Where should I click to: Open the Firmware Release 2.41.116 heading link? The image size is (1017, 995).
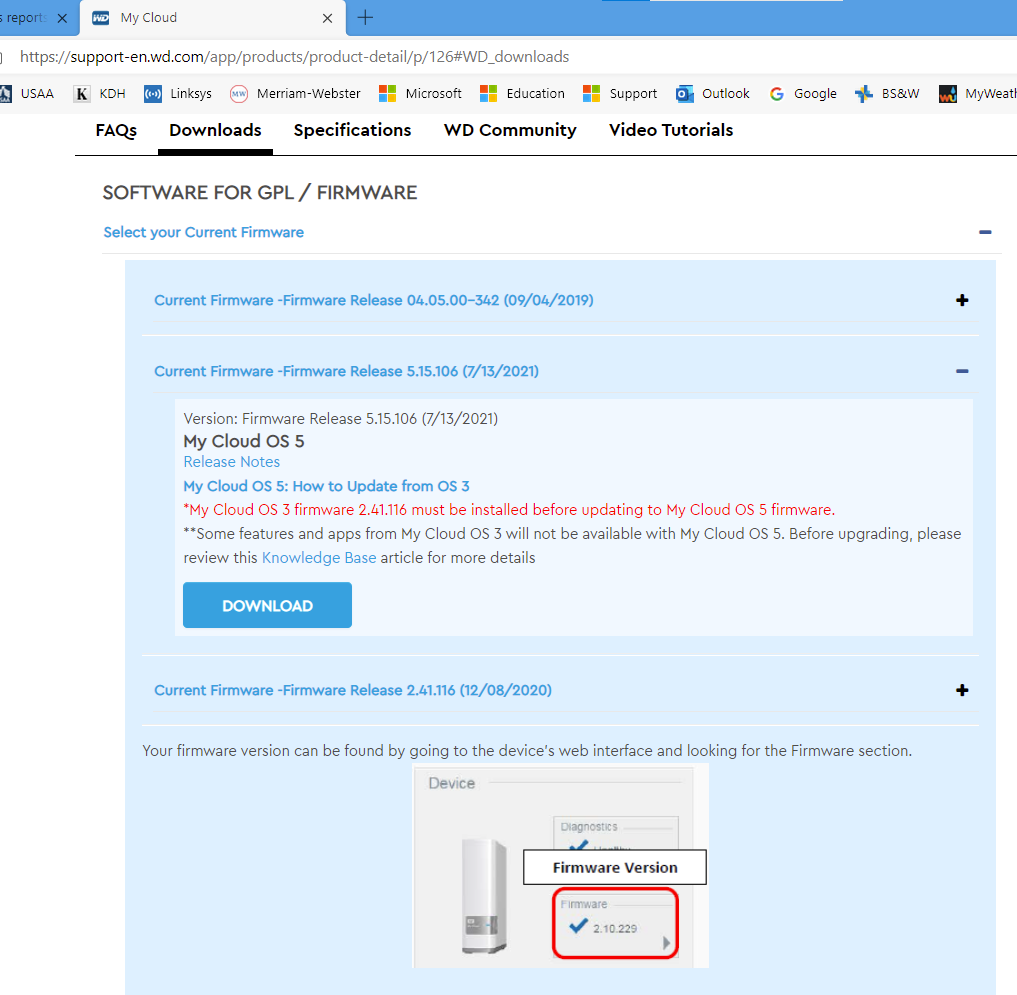point(353,690)
